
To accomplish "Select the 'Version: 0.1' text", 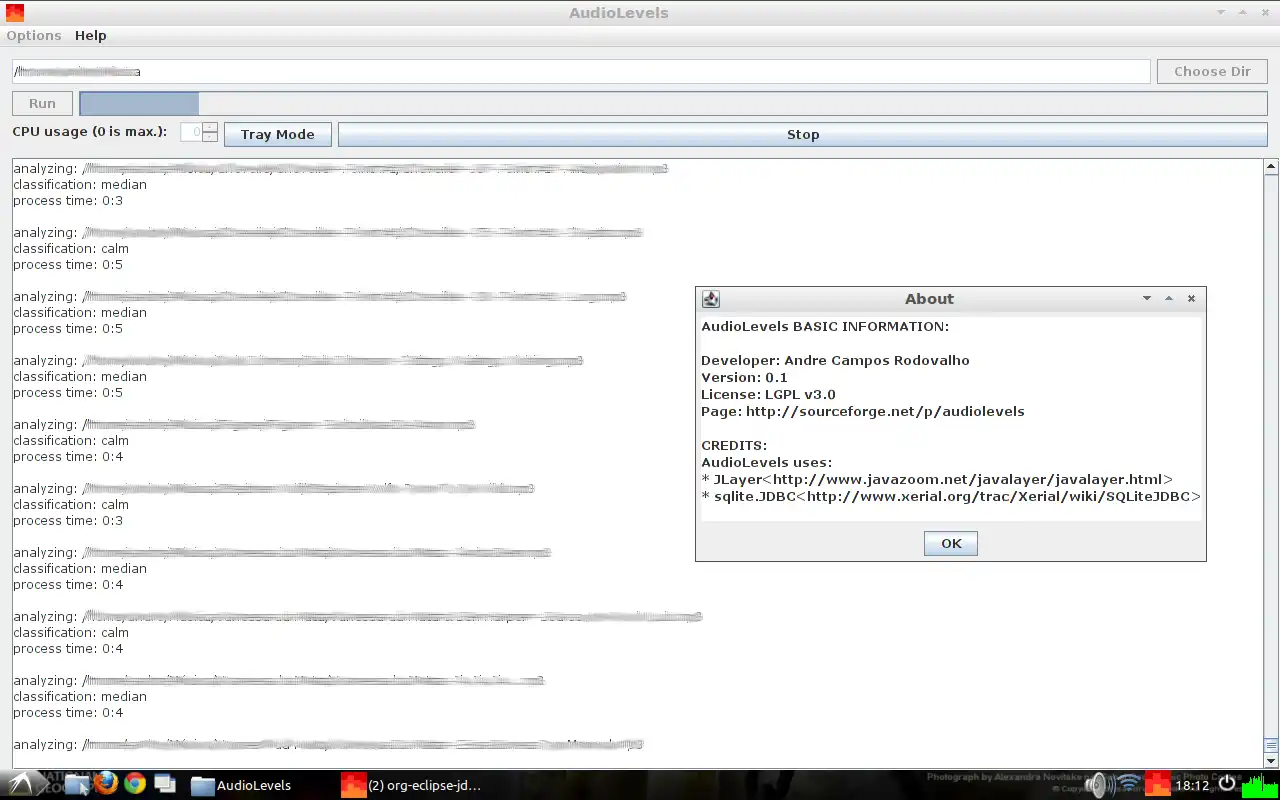I will tap(744, 377).
